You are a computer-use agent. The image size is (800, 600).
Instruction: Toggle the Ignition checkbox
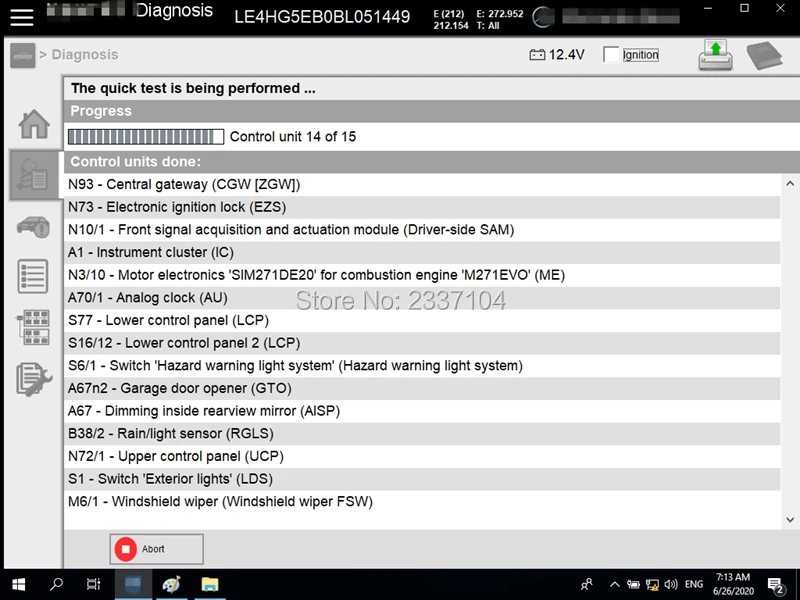[x=611, y=55]
